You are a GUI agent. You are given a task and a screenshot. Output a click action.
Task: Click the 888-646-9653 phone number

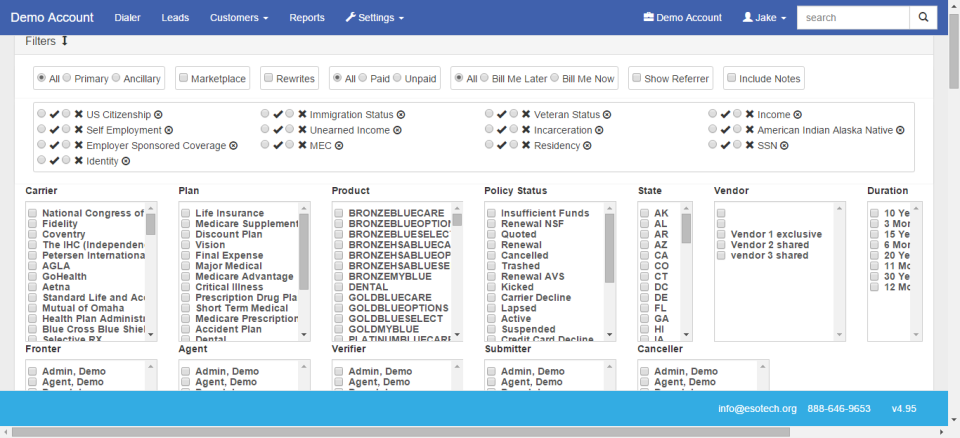tap(839, 409)
